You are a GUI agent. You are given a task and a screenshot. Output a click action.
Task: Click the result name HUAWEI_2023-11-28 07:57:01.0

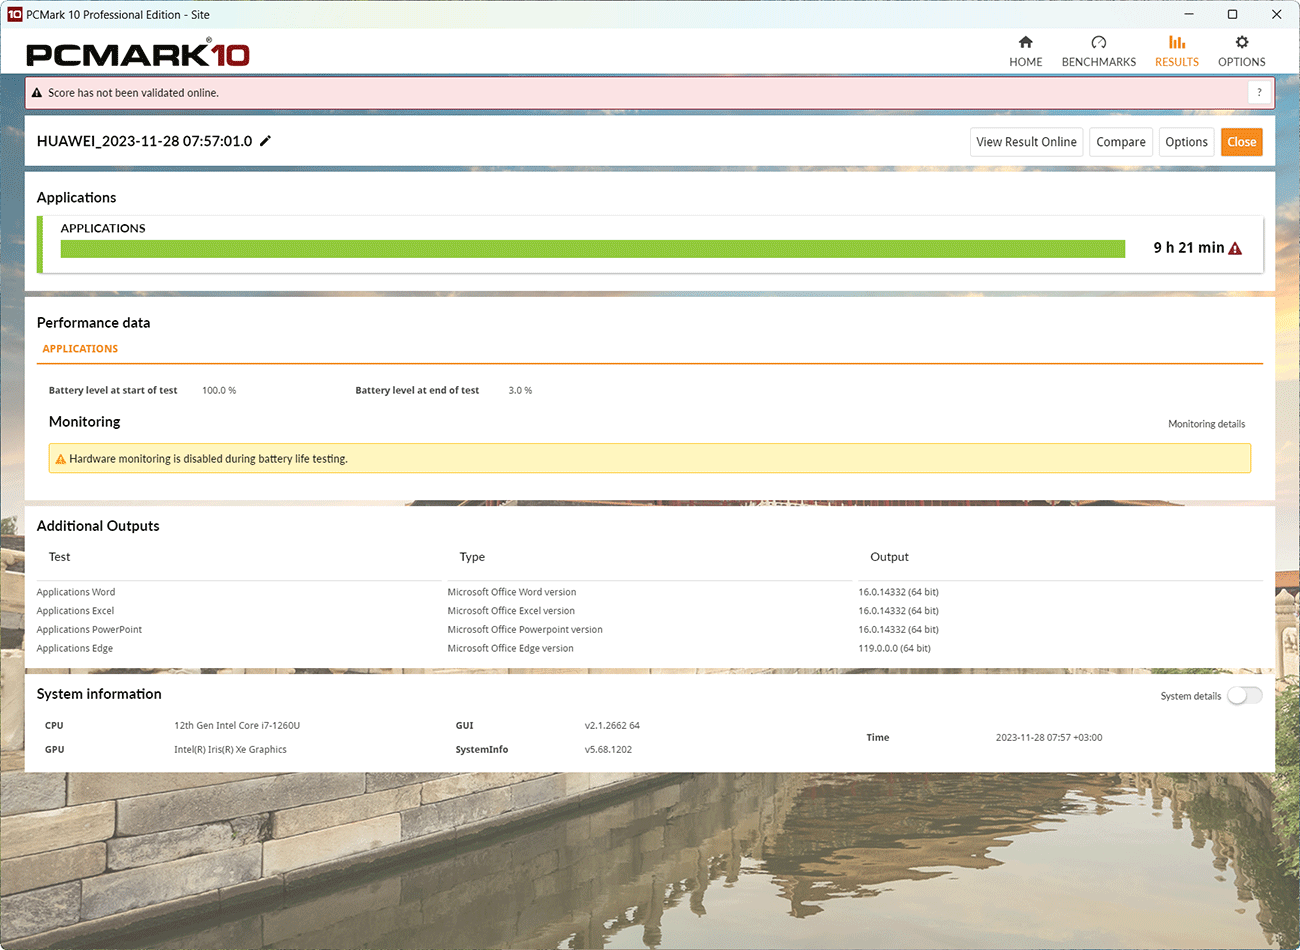click(x=145, y=141)
